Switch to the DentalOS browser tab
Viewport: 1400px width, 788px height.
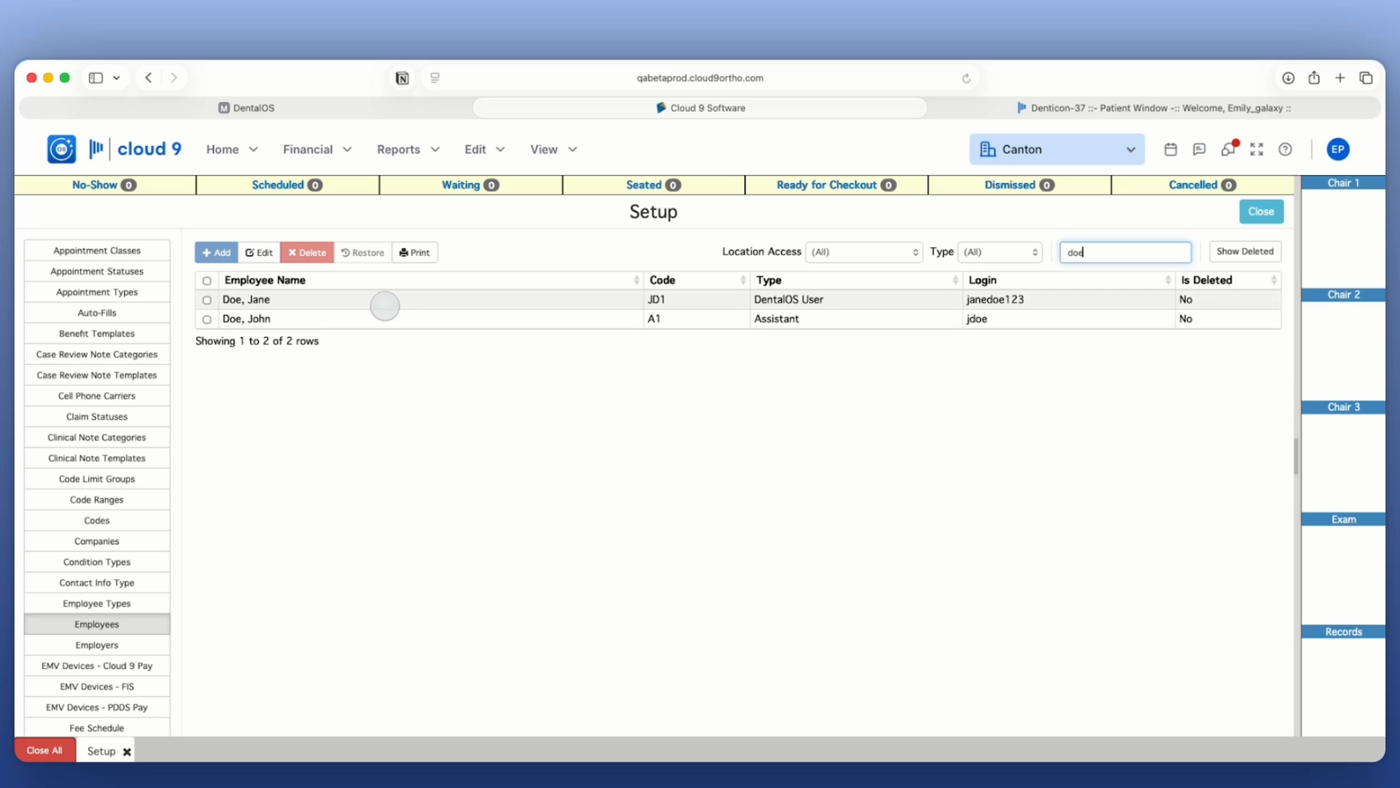tap(246, 108)
